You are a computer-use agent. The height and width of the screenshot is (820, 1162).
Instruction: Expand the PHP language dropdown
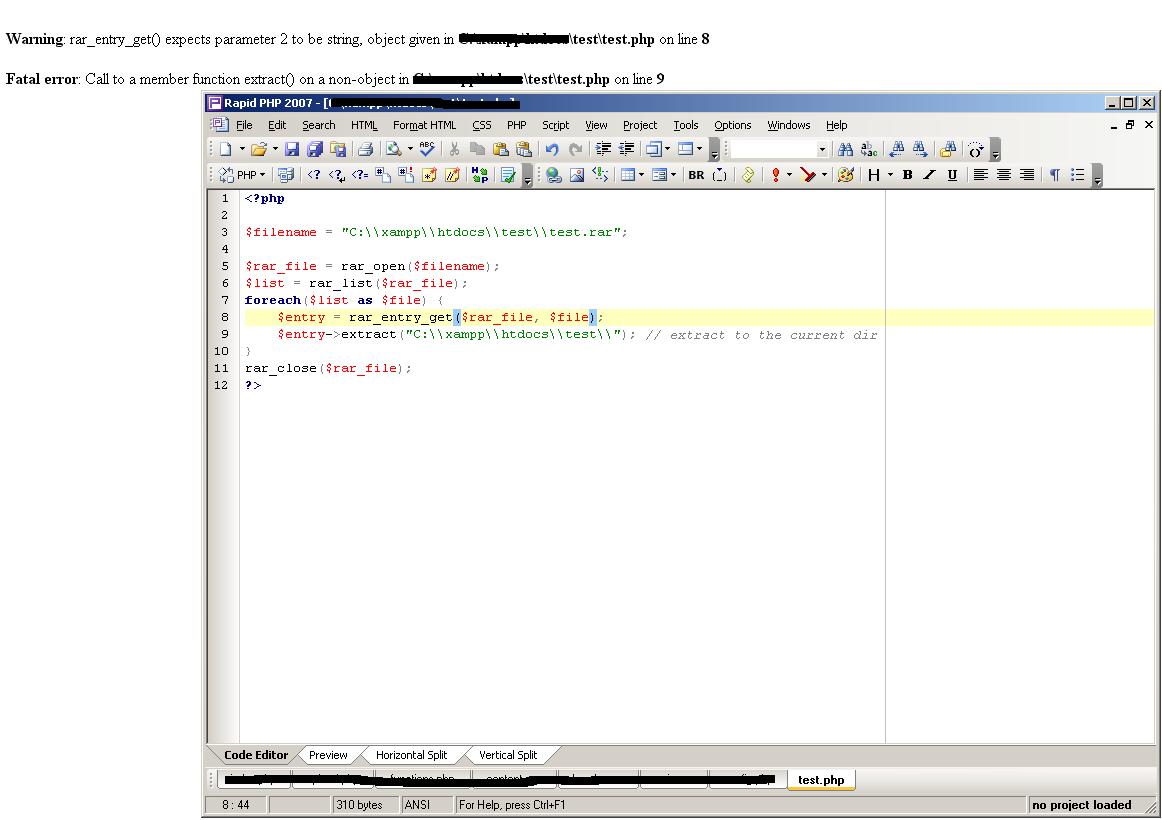(263, 175)
